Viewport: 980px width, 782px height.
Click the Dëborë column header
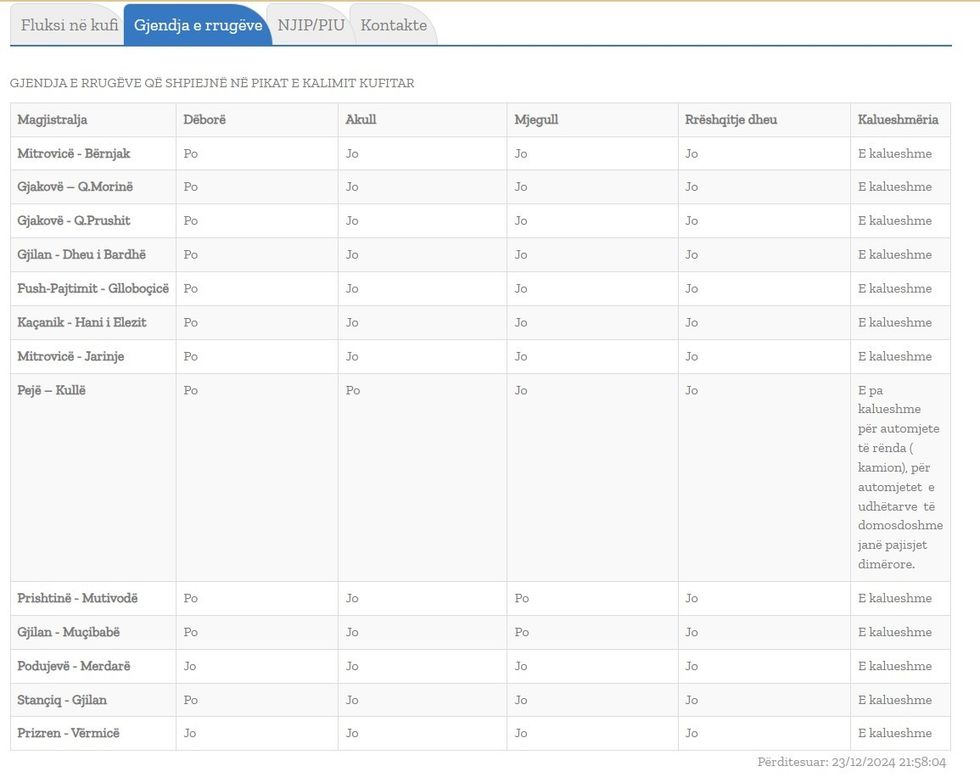click(204, 119)
